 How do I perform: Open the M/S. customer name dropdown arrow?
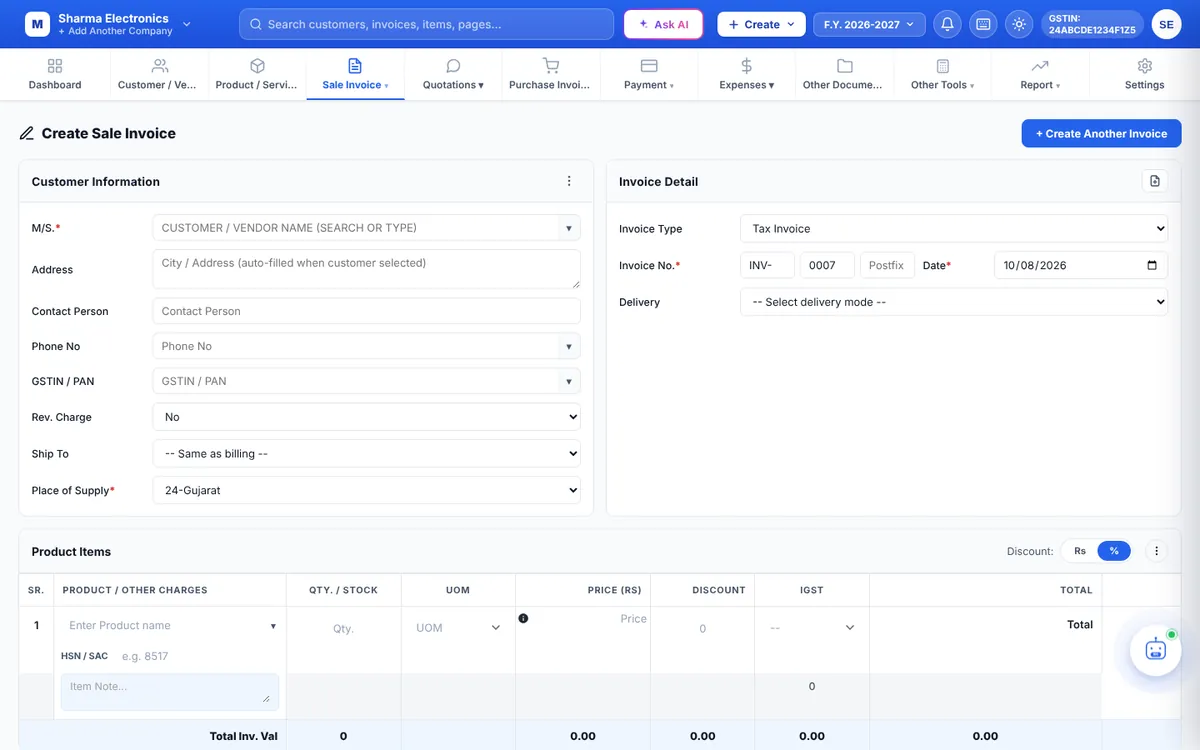point(568,228)
